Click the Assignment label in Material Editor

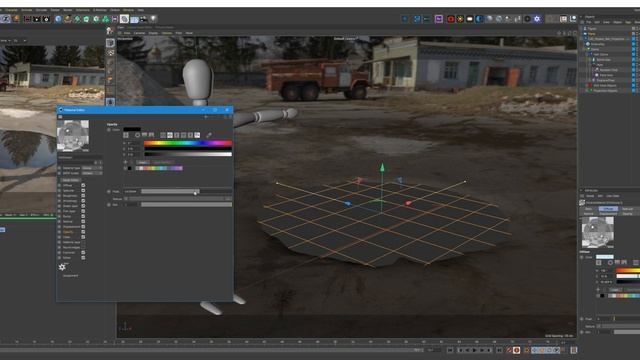click(x=70, y=276)
